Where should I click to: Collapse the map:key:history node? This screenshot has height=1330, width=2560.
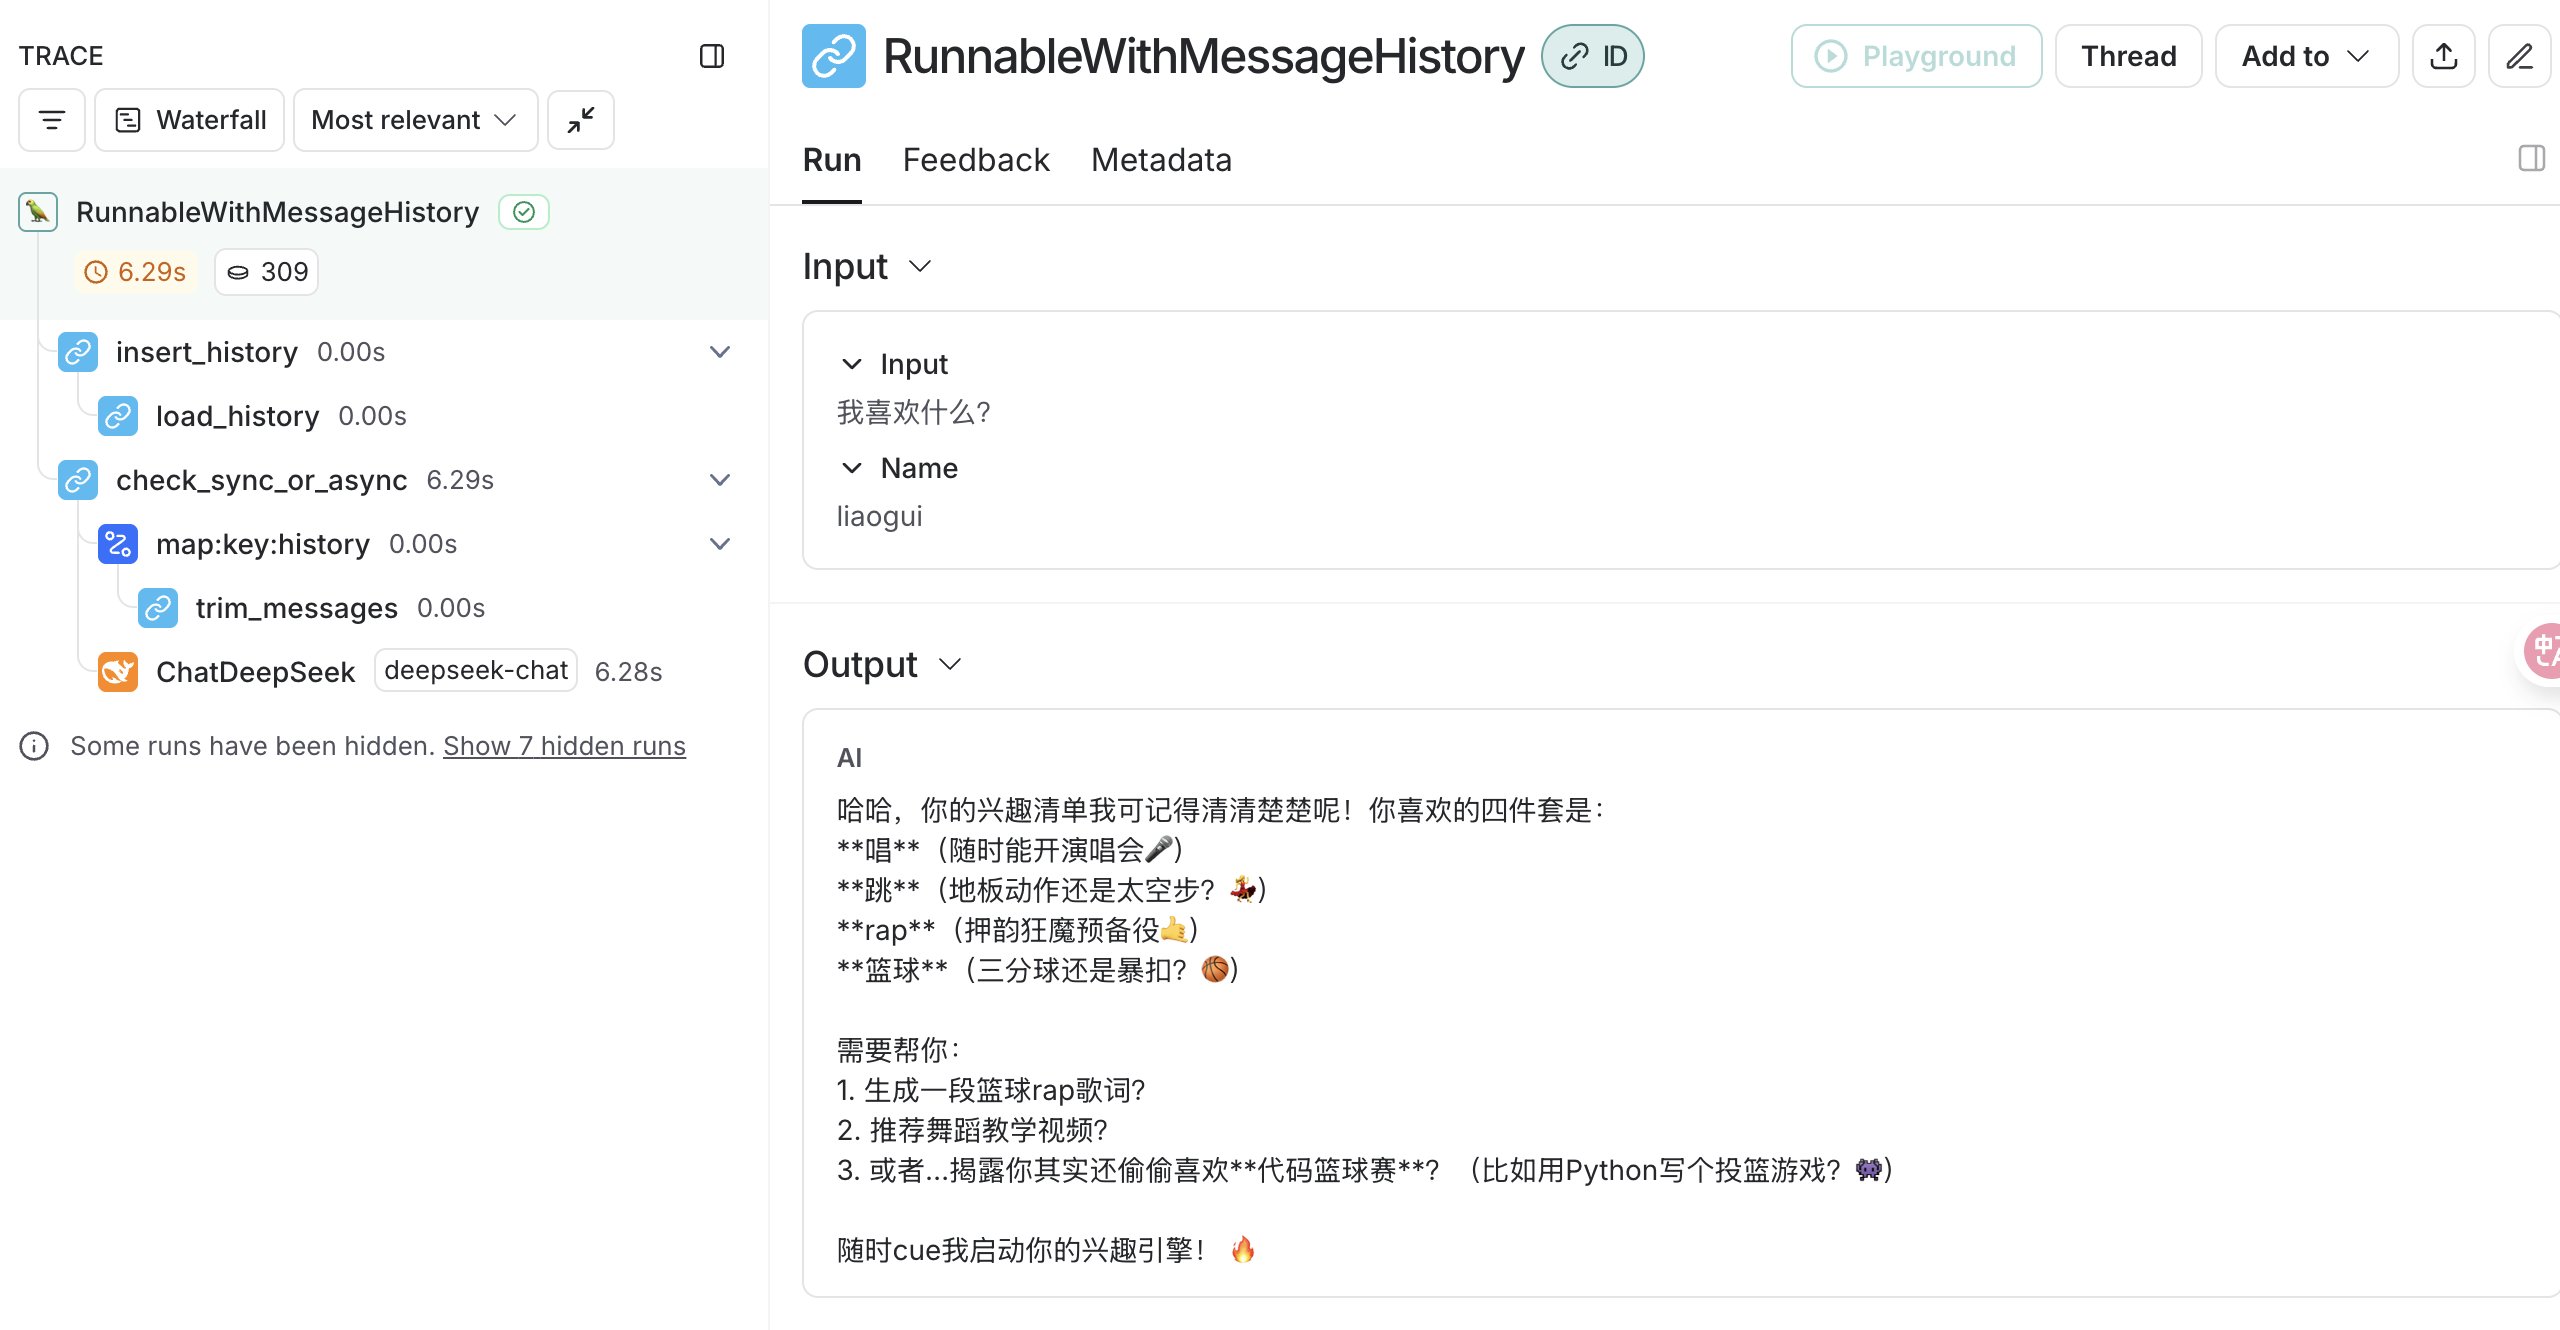coord(720,544)
